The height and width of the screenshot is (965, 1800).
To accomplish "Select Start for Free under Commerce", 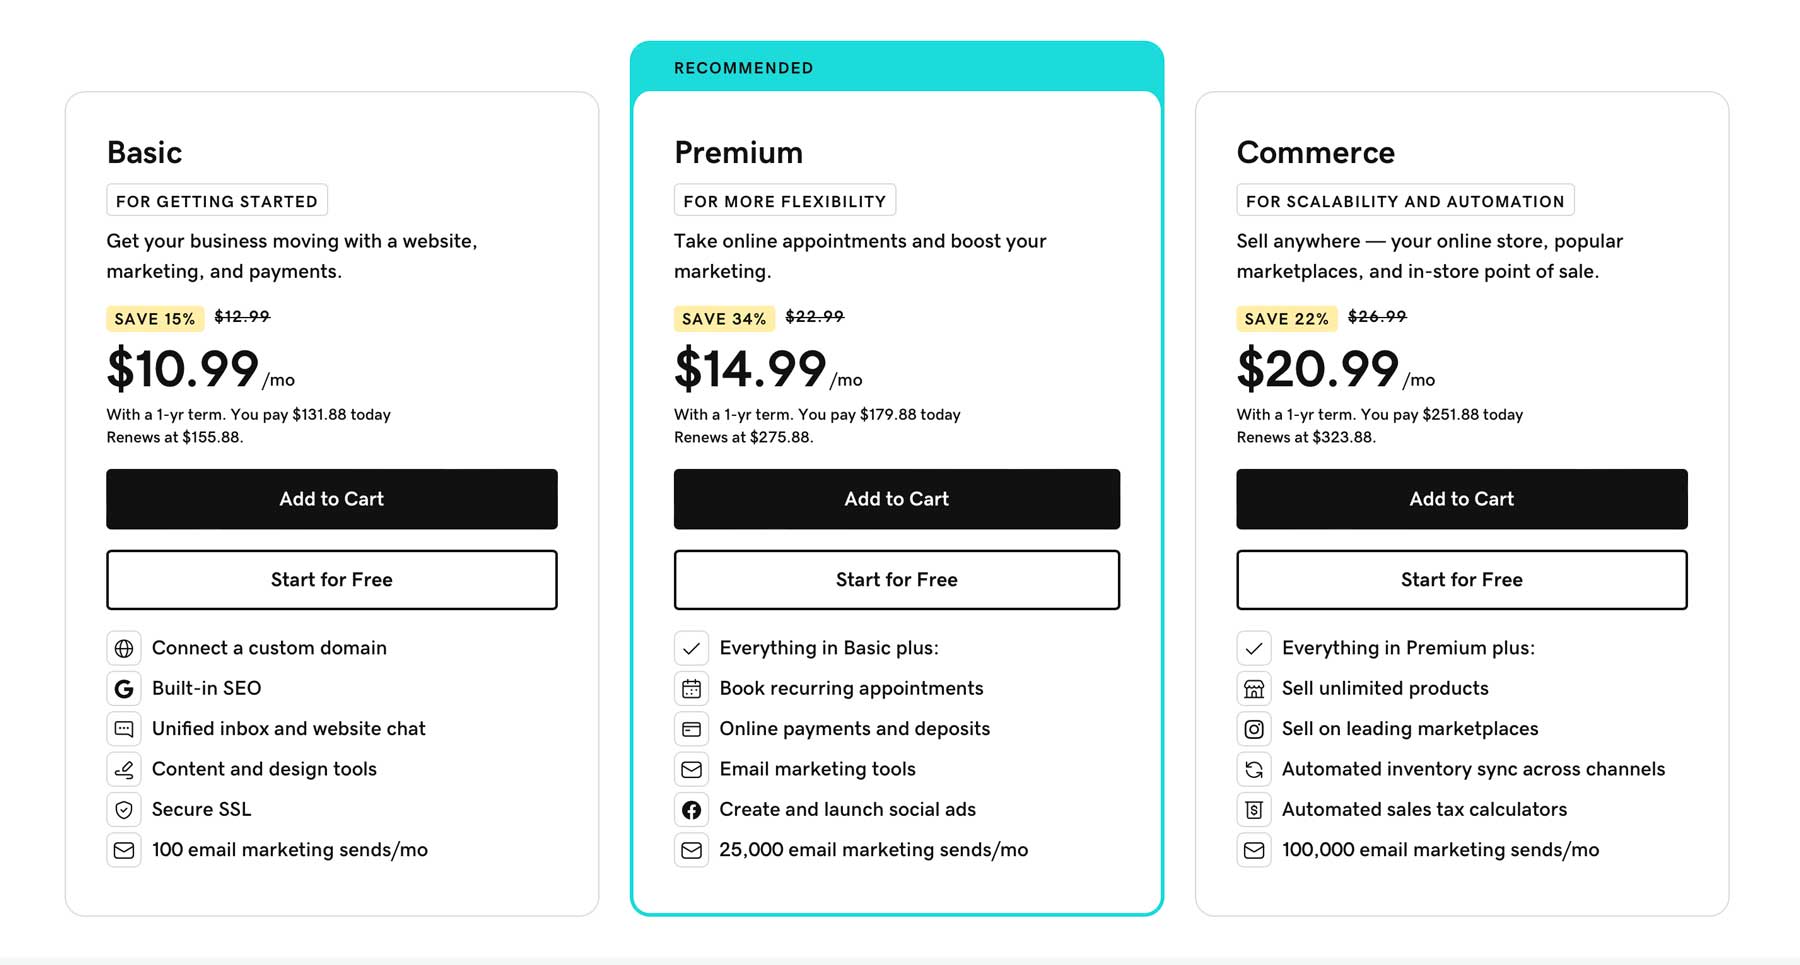I will [1461, 580].
